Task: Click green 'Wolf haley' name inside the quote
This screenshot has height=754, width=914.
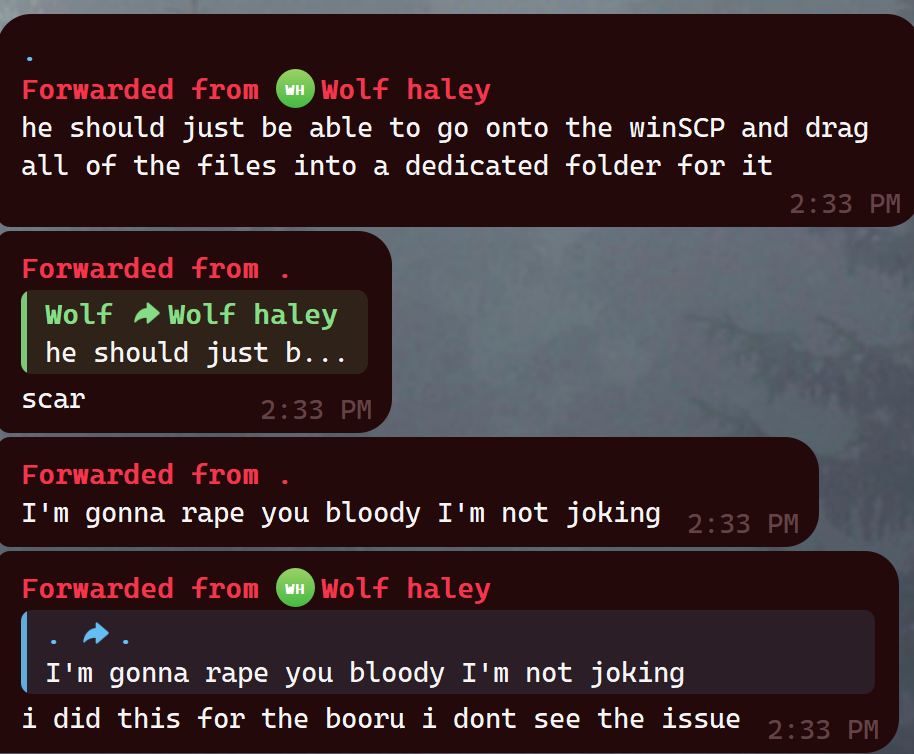Action: coord(252,315)
